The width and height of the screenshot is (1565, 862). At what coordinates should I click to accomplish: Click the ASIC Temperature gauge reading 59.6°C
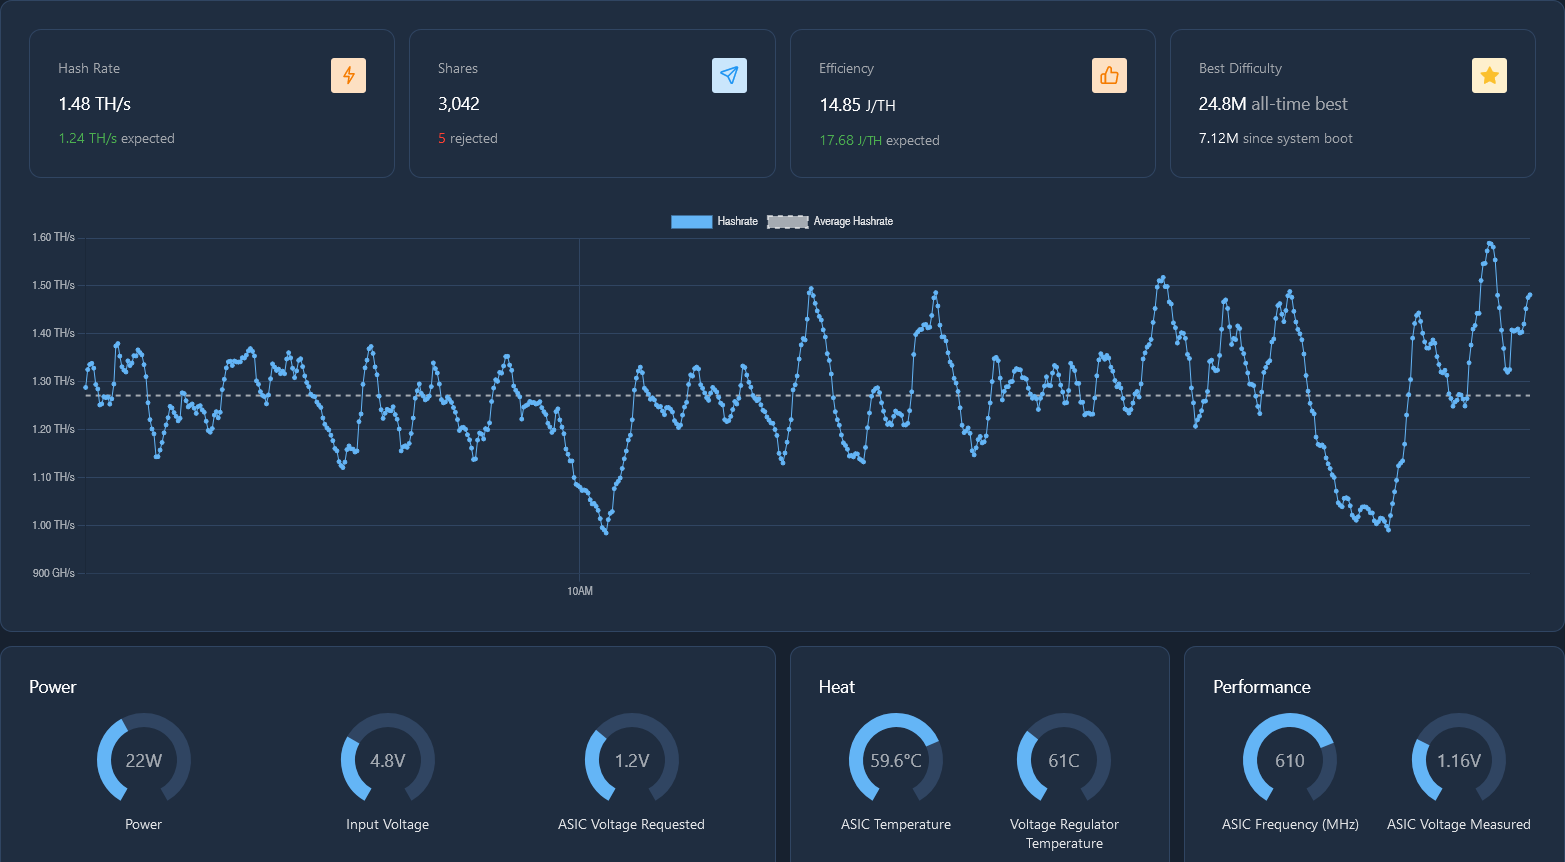coord(896,760)
